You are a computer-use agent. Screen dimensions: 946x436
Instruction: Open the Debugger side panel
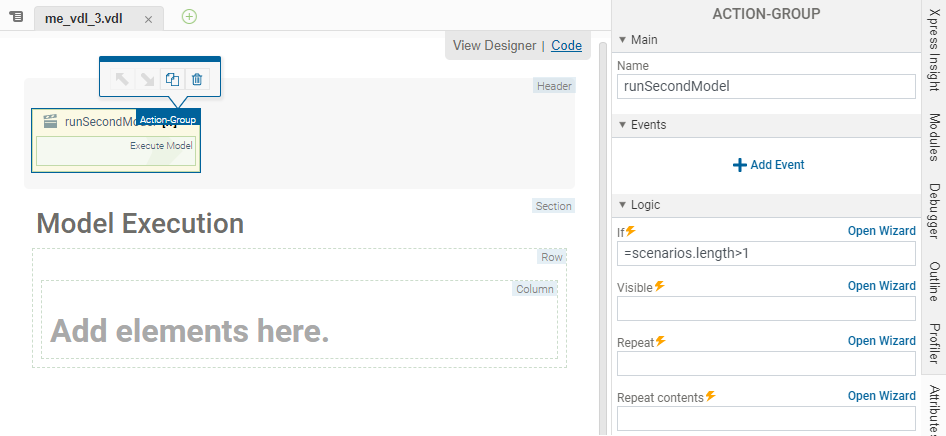(934, 211)
